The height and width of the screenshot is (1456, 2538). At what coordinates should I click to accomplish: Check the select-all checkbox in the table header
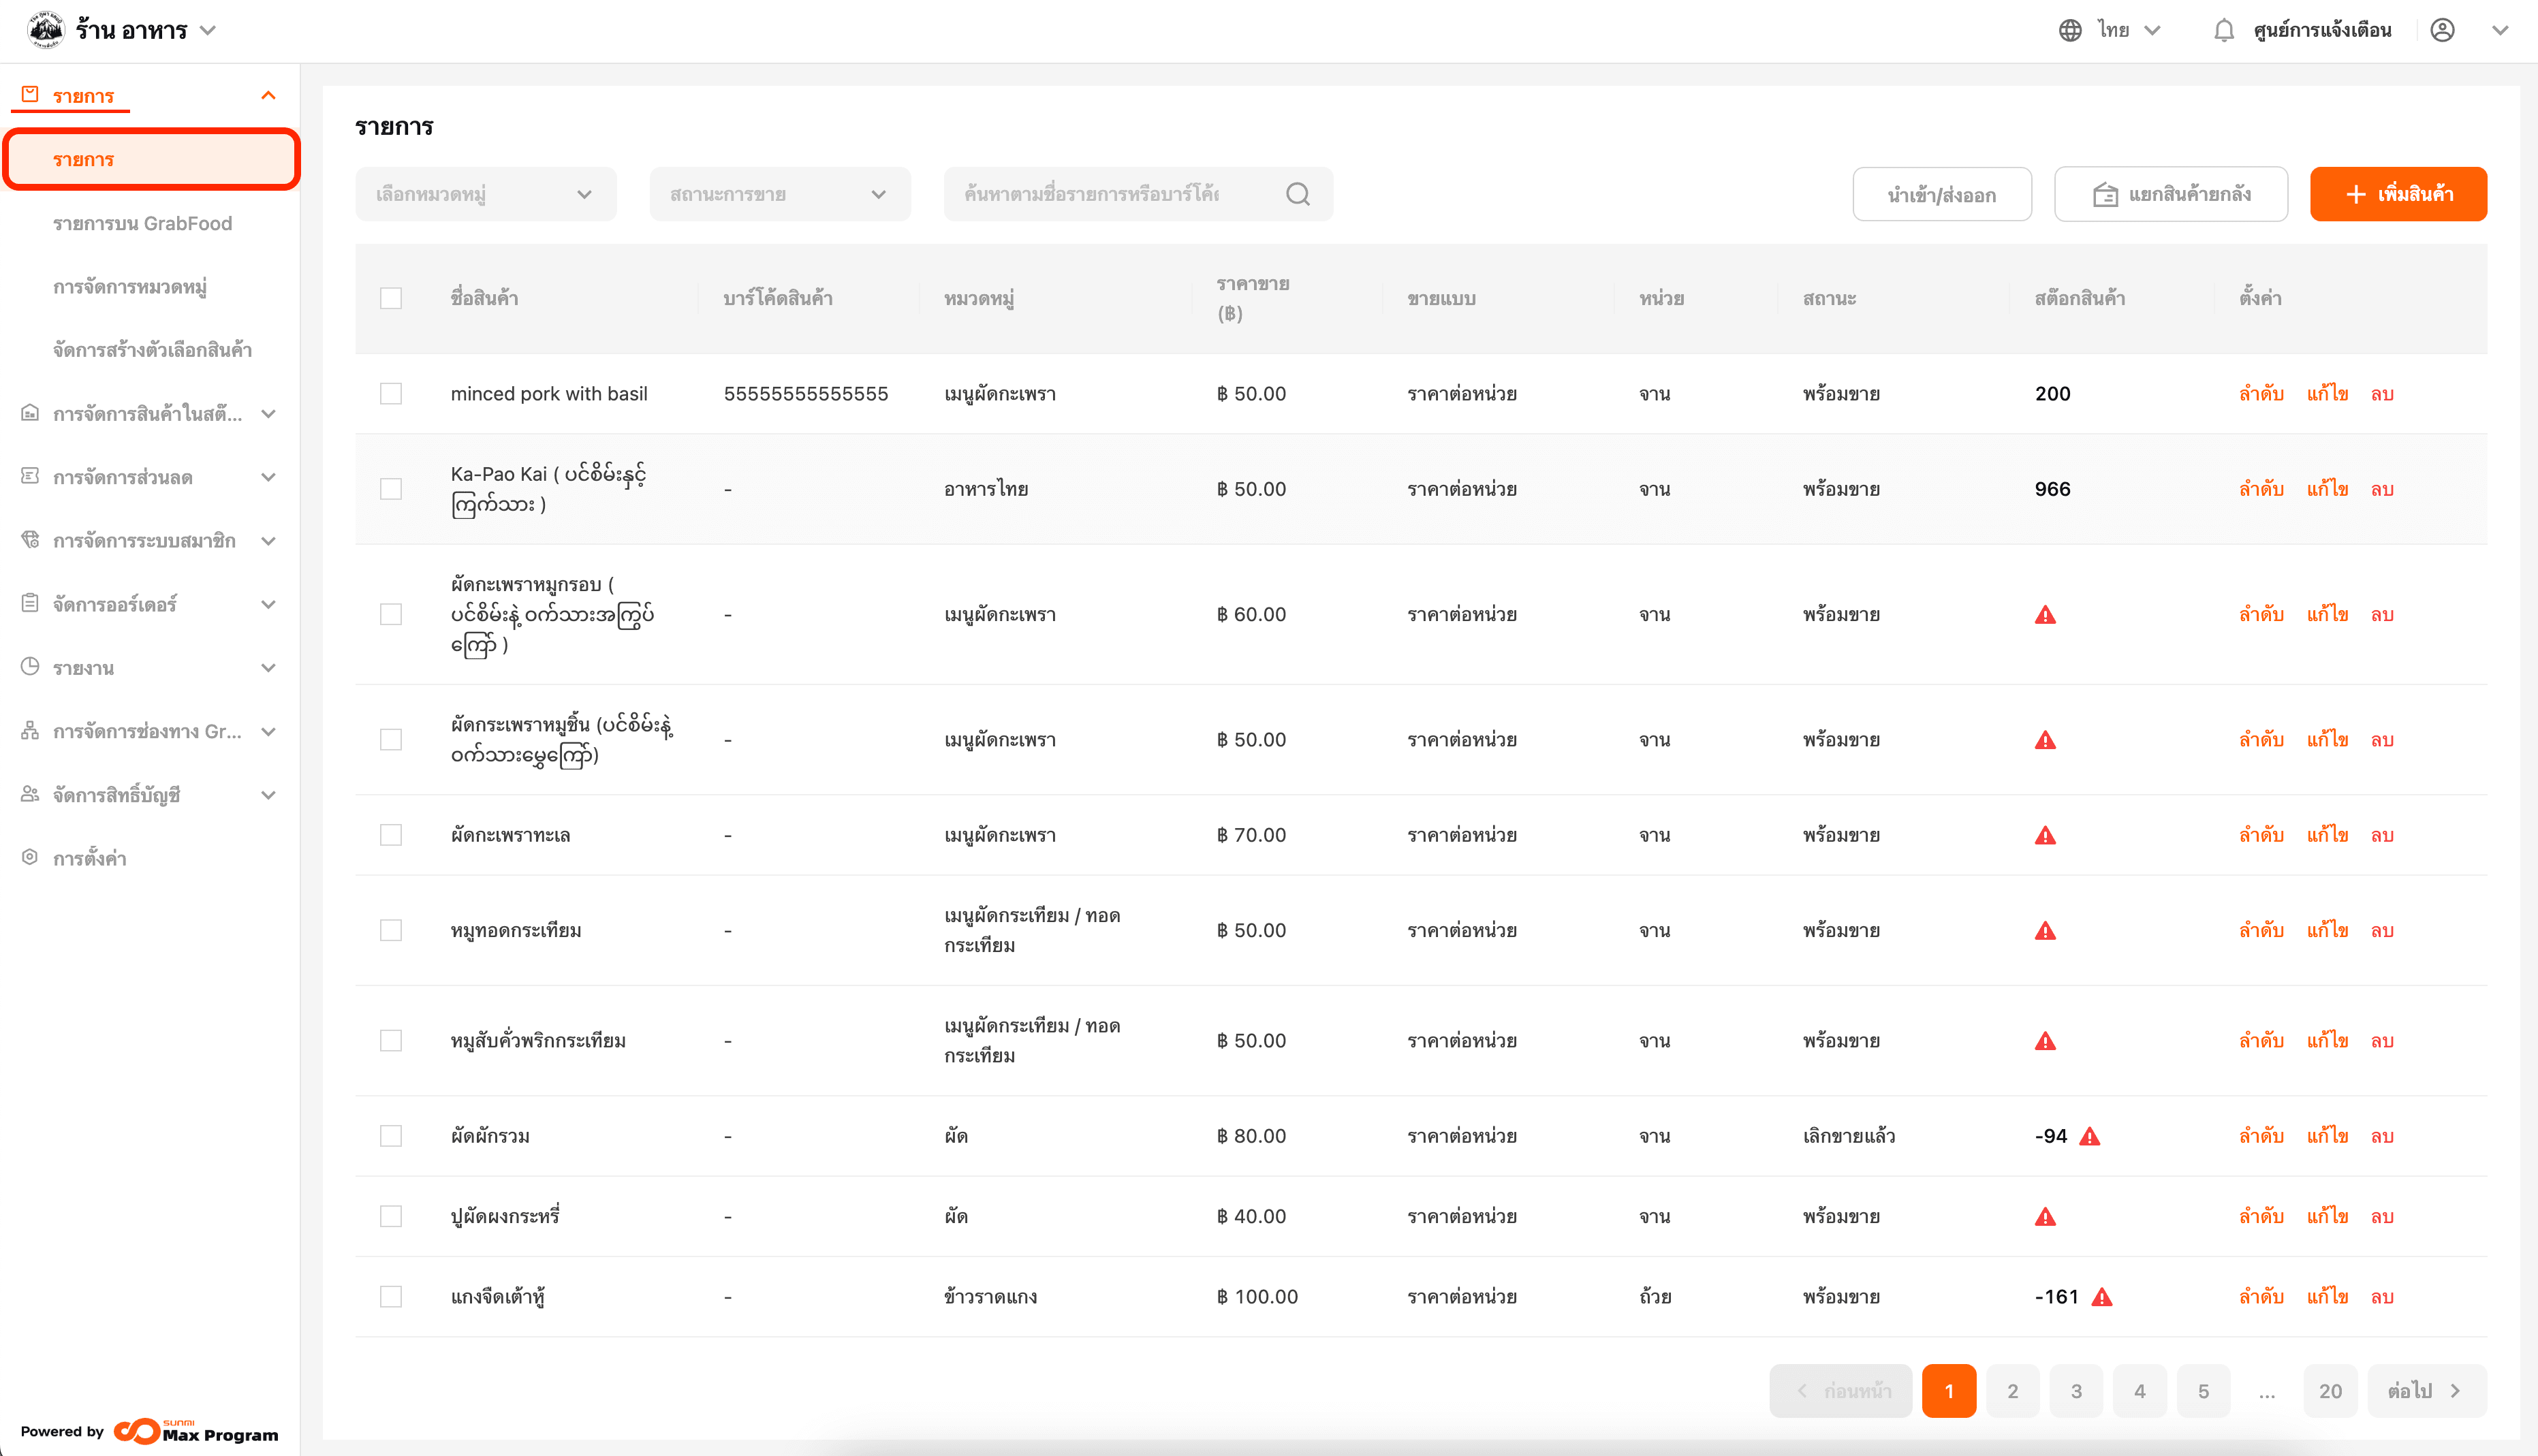[391, 298]
